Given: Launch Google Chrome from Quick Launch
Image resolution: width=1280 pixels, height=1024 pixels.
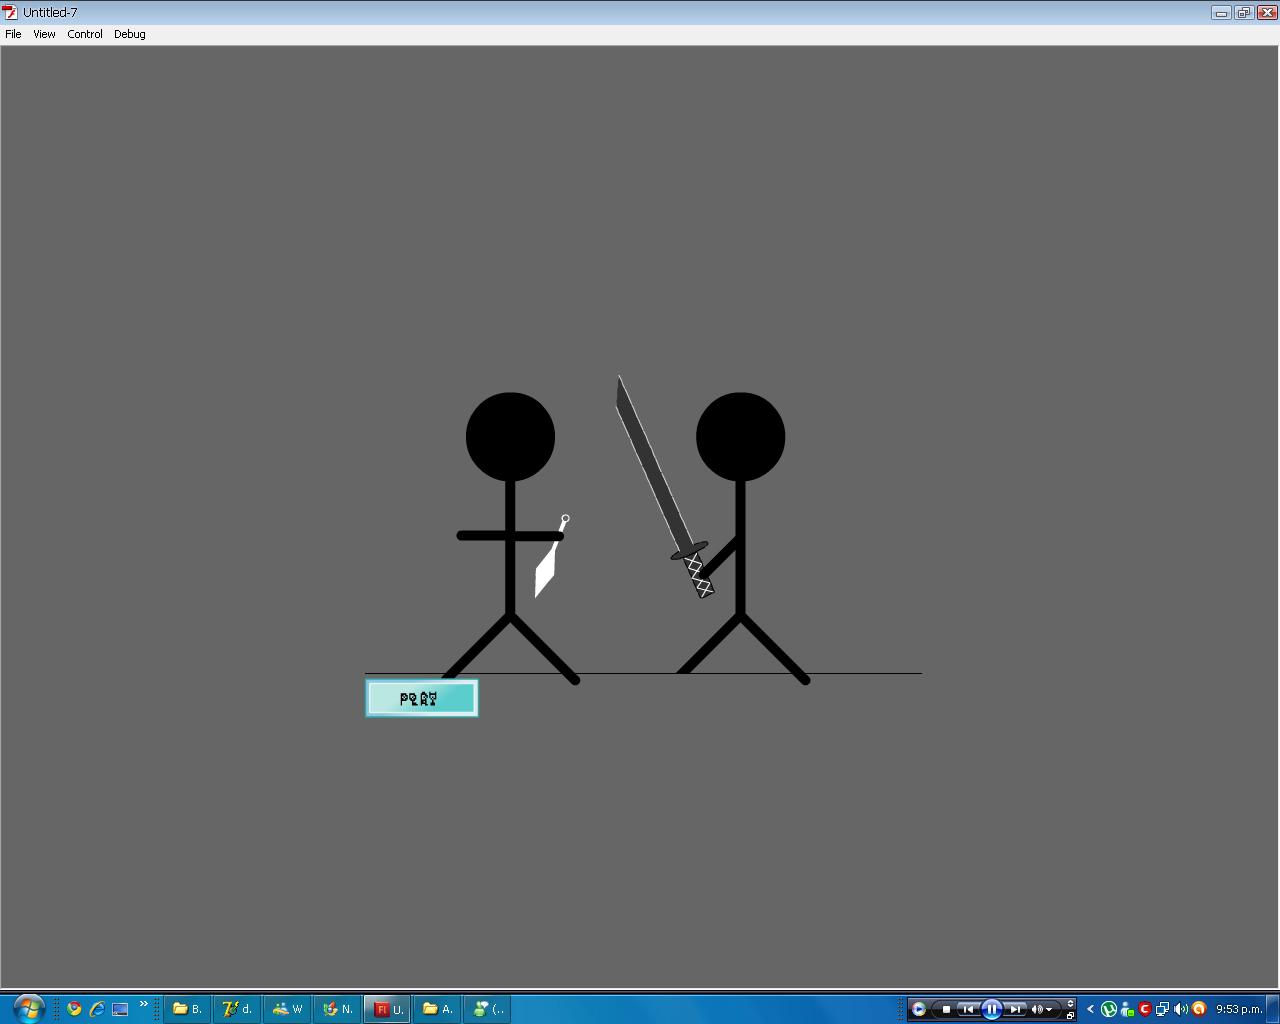Looking at the screenshot, I should [x=74, y=1009].
